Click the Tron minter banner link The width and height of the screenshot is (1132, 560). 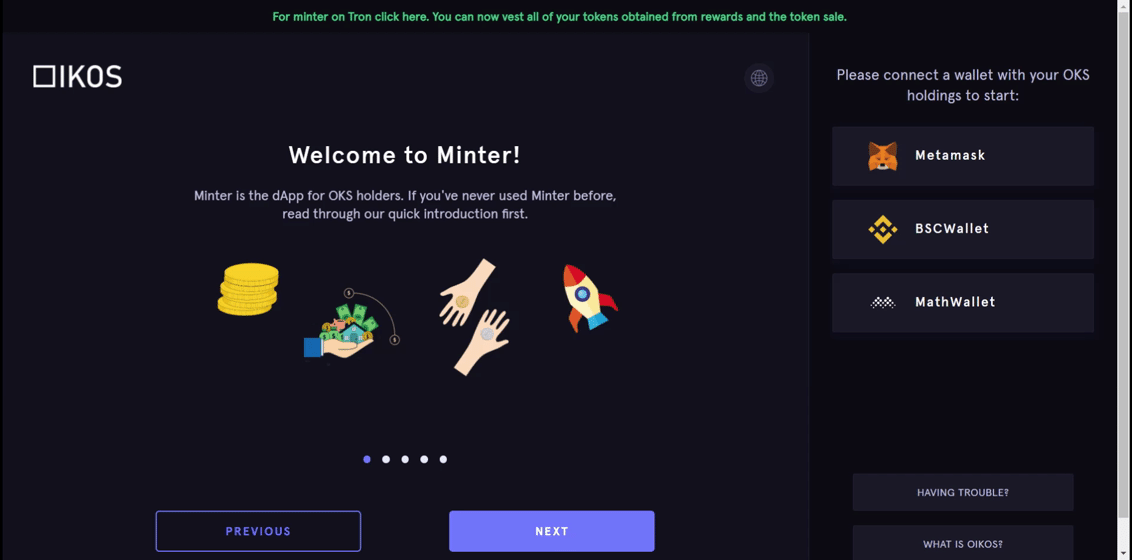click(560, 16)
